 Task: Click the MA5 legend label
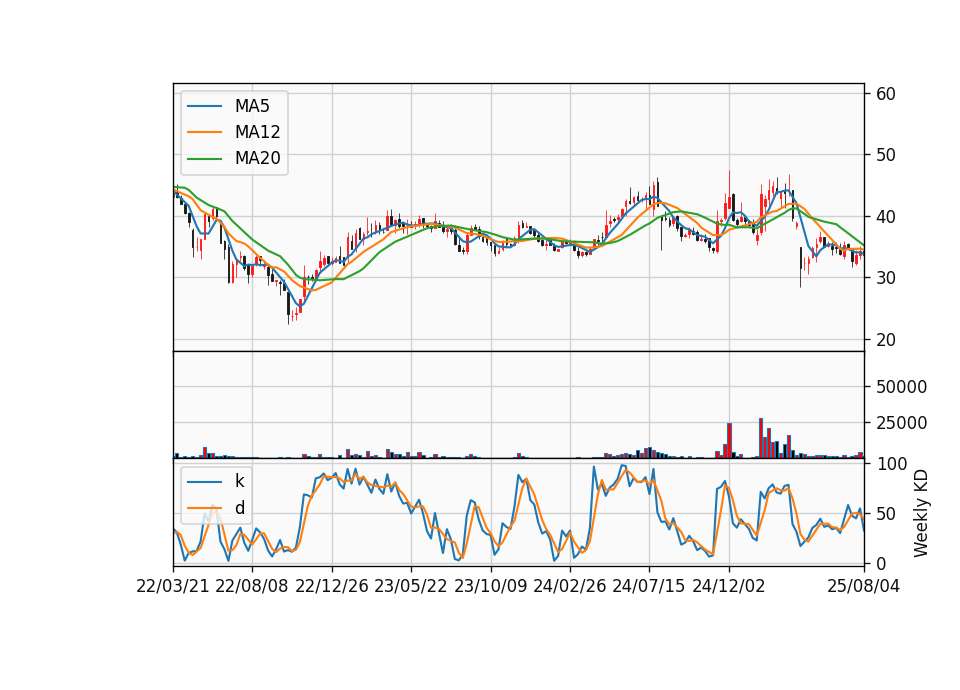point(252,106)
